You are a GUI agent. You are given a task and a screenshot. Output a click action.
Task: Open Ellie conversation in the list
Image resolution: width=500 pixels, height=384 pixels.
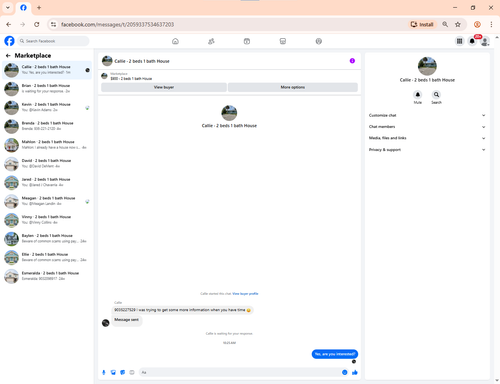coord(47,257)
